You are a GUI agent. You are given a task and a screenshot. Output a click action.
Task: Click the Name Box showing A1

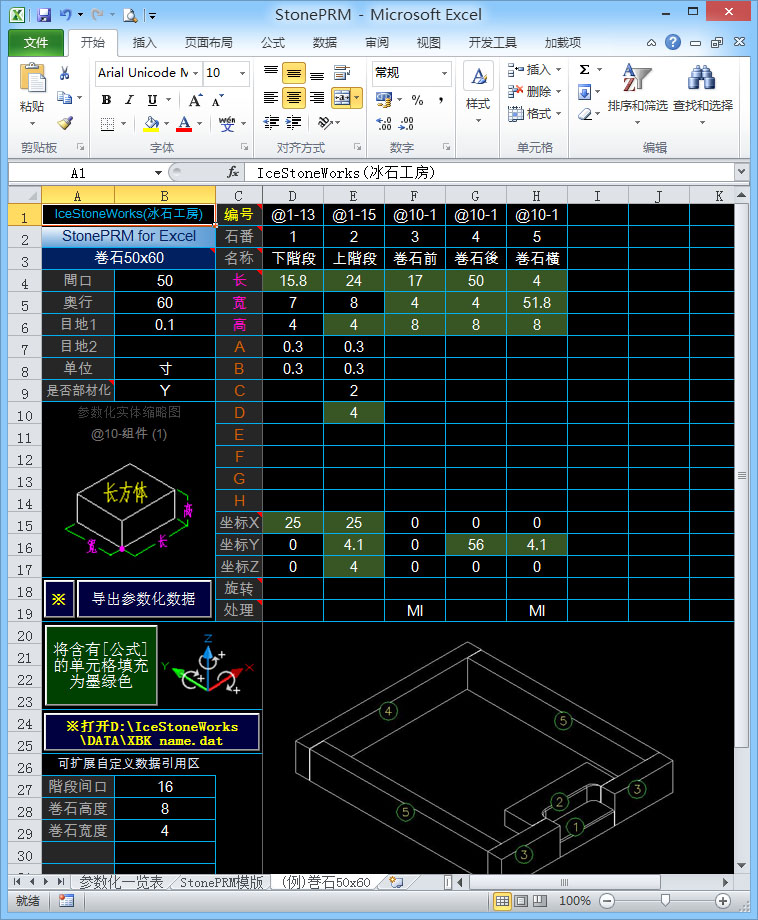[79, 173]
